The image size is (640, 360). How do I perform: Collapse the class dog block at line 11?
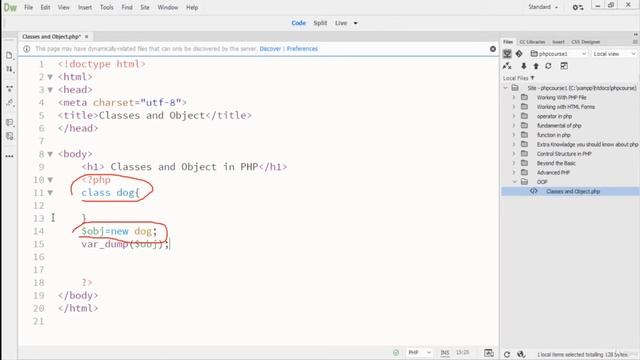(x=50, y=193)
